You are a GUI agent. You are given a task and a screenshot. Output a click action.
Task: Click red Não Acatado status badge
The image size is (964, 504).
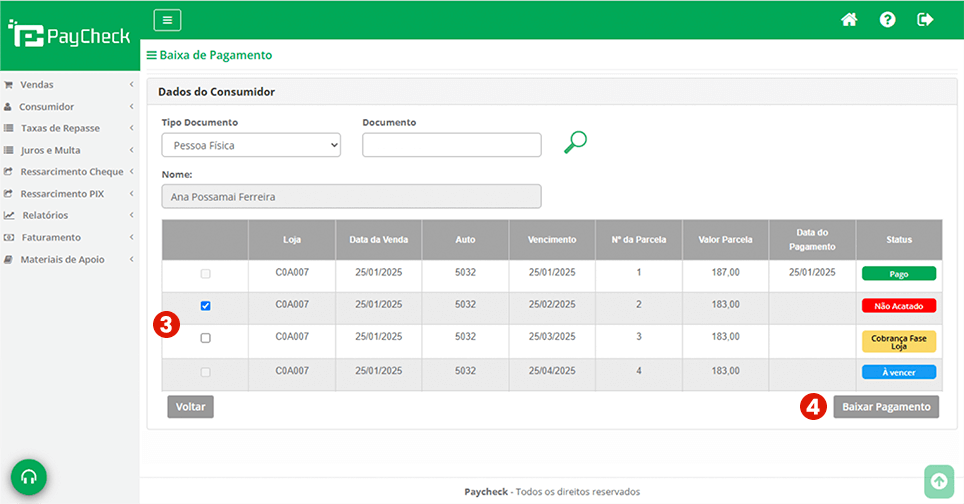click(899, 306)
